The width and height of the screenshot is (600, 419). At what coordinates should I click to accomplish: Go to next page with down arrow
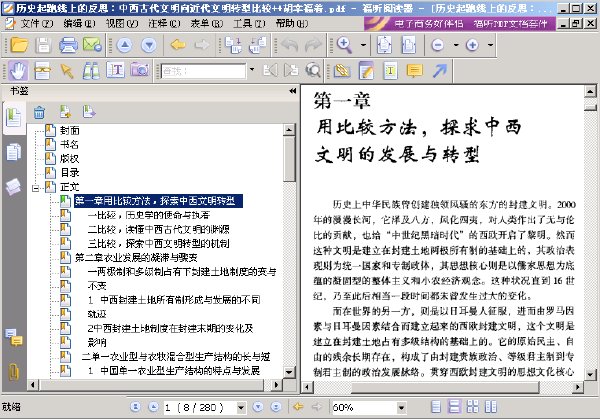point(149,45)
